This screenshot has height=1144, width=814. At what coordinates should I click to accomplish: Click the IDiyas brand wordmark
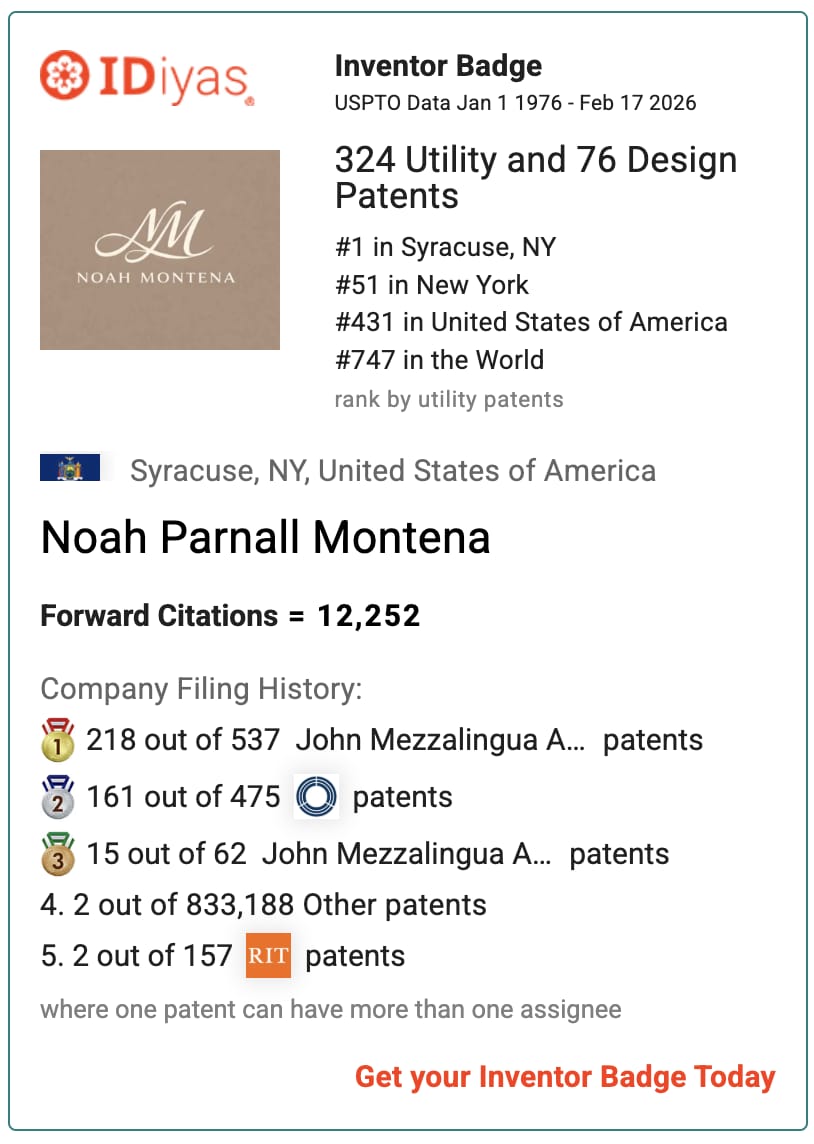(x=174, y=77)
